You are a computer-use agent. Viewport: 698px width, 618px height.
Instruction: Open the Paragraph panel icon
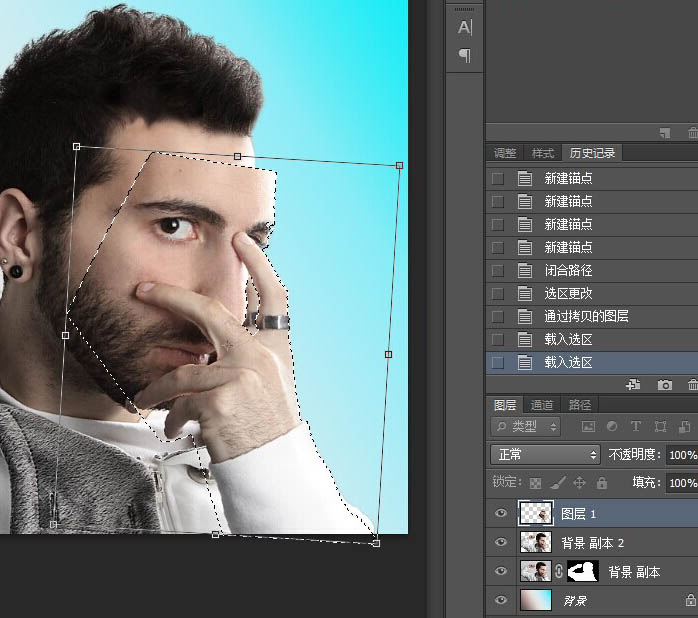point(464,55)
